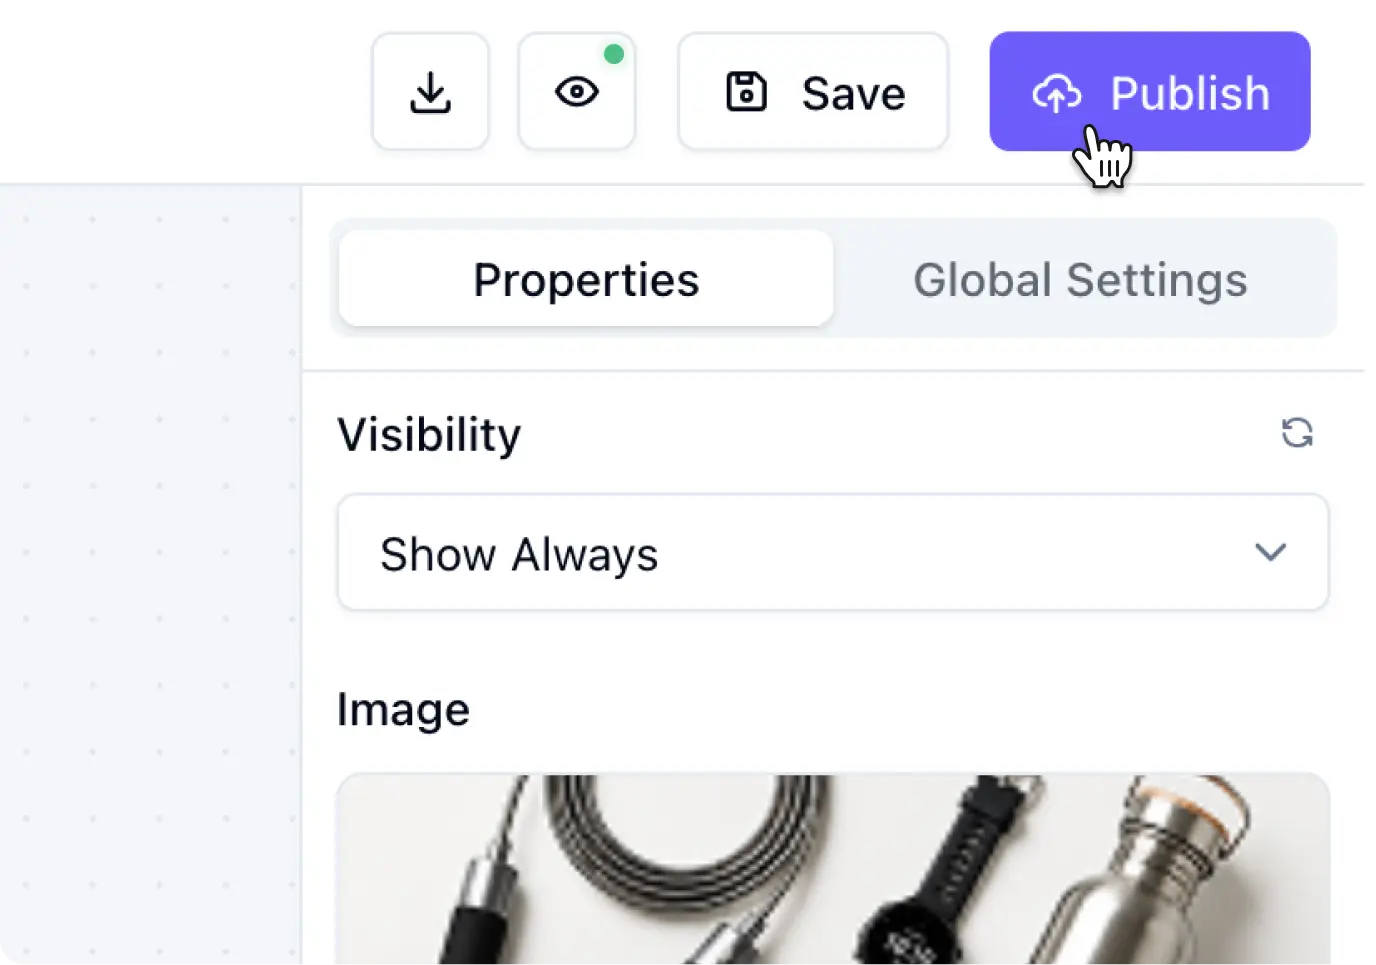Image resolution: width=1376 pixels, height=965 pixels.
Task: Expand the Show Always chevron arrow
Action: (x=1270, y=552)
